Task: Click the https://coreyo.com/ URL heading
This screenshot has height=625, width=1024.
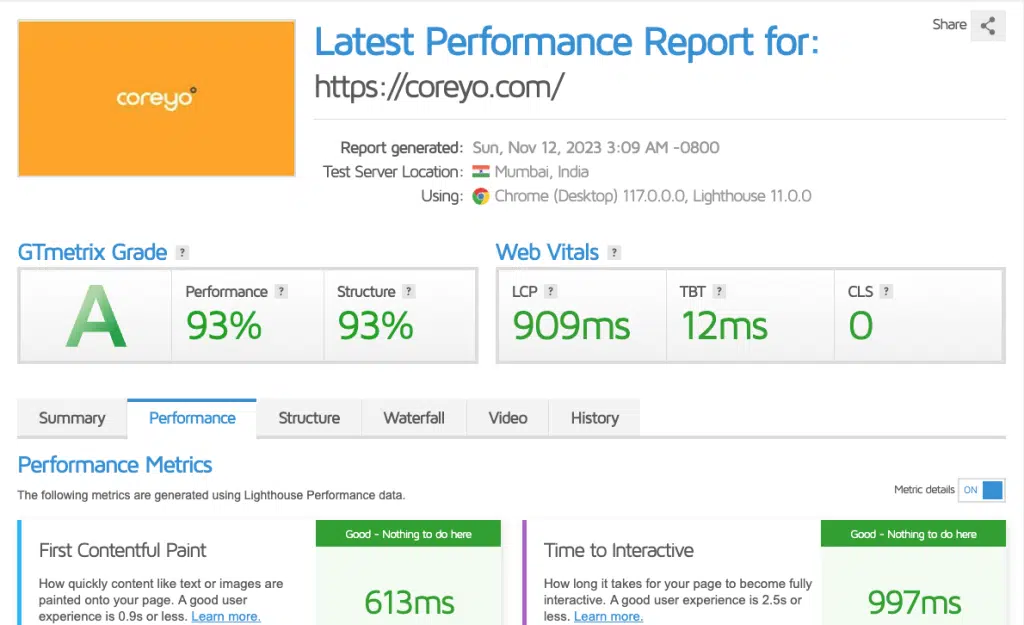Action: click(439, 87)
